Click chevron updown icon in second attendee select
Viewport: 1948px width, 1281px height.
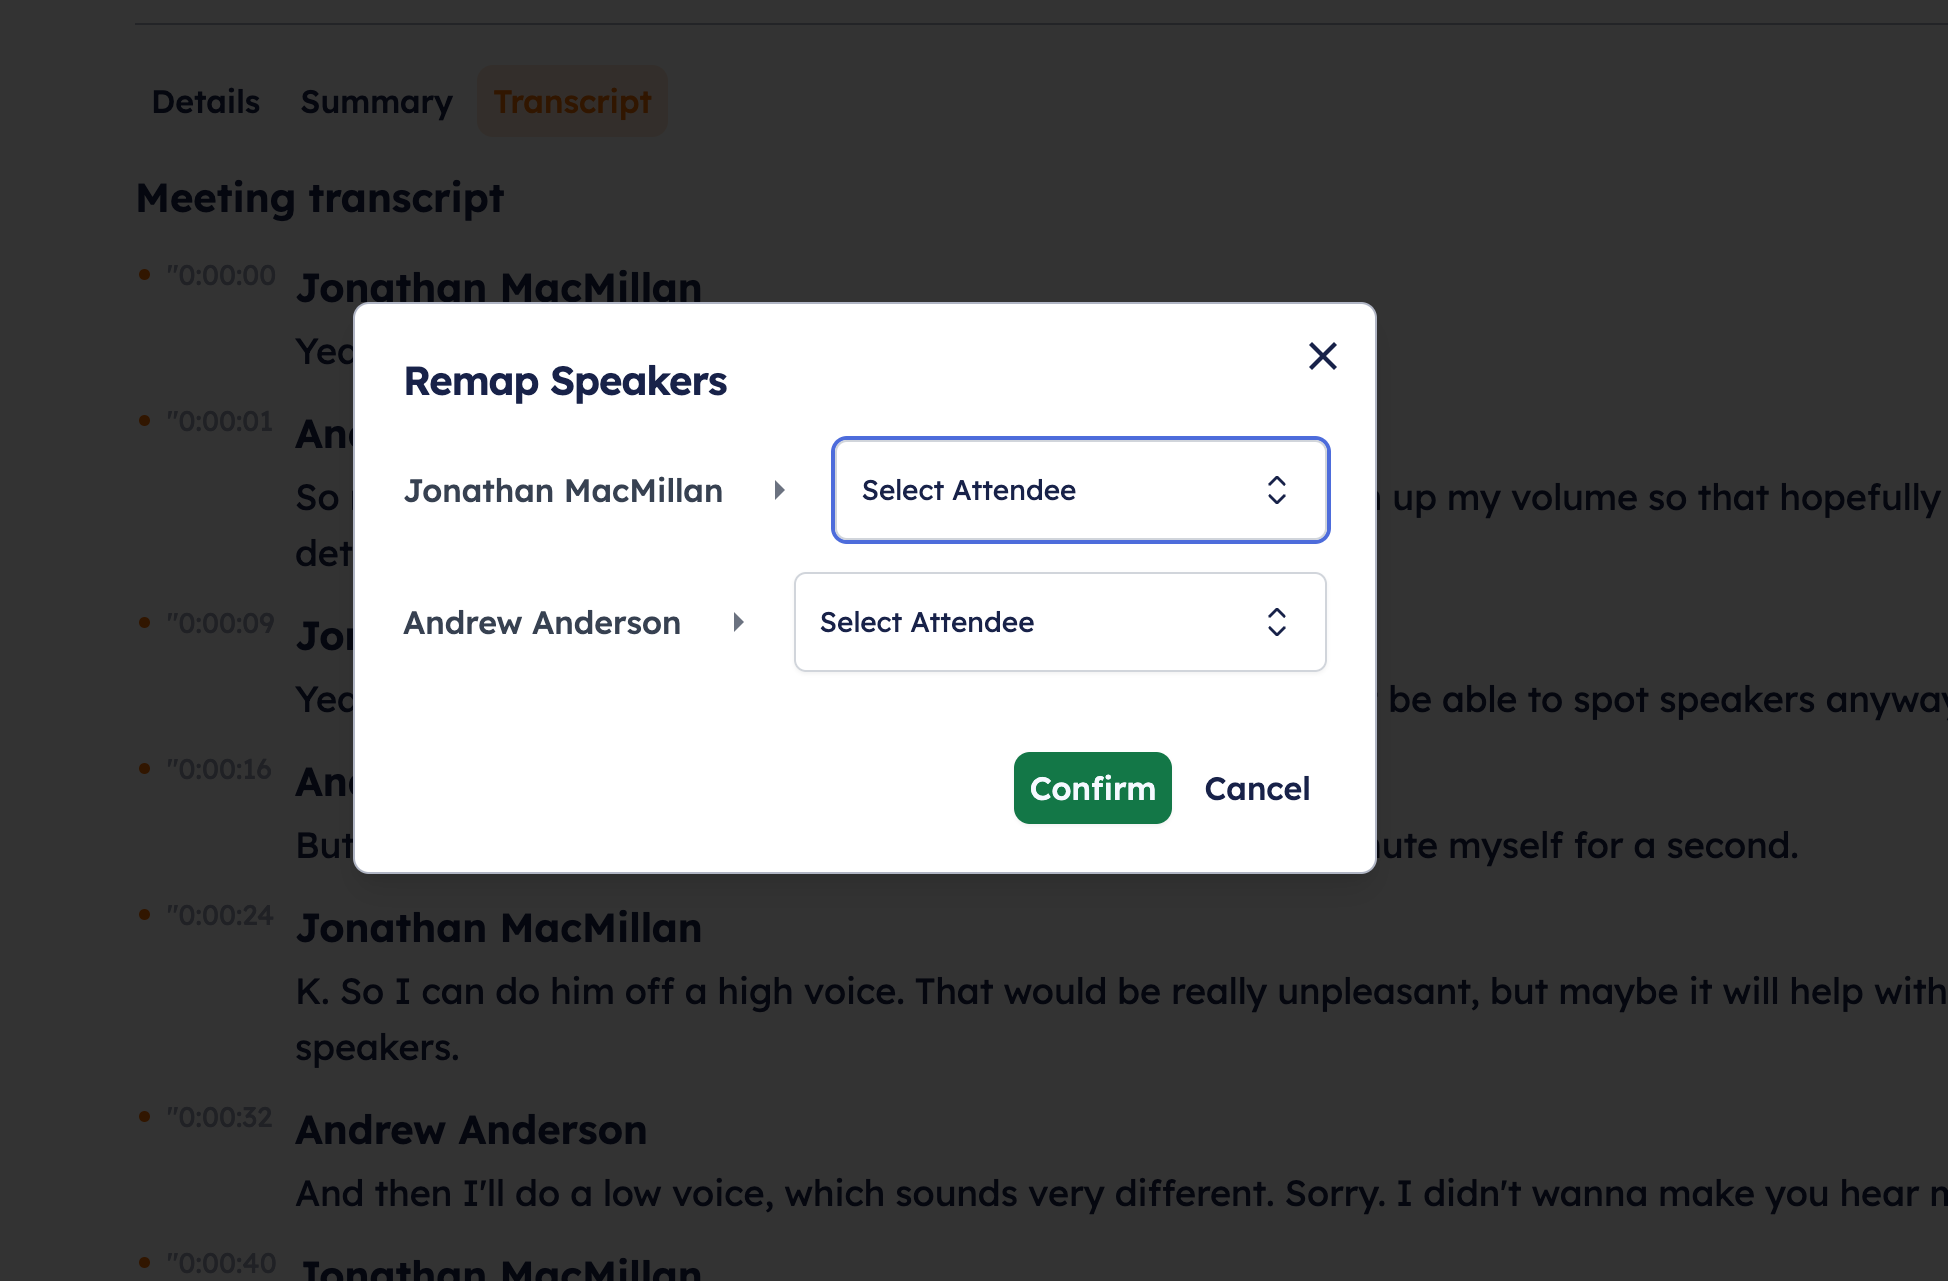coord(1276,622)
